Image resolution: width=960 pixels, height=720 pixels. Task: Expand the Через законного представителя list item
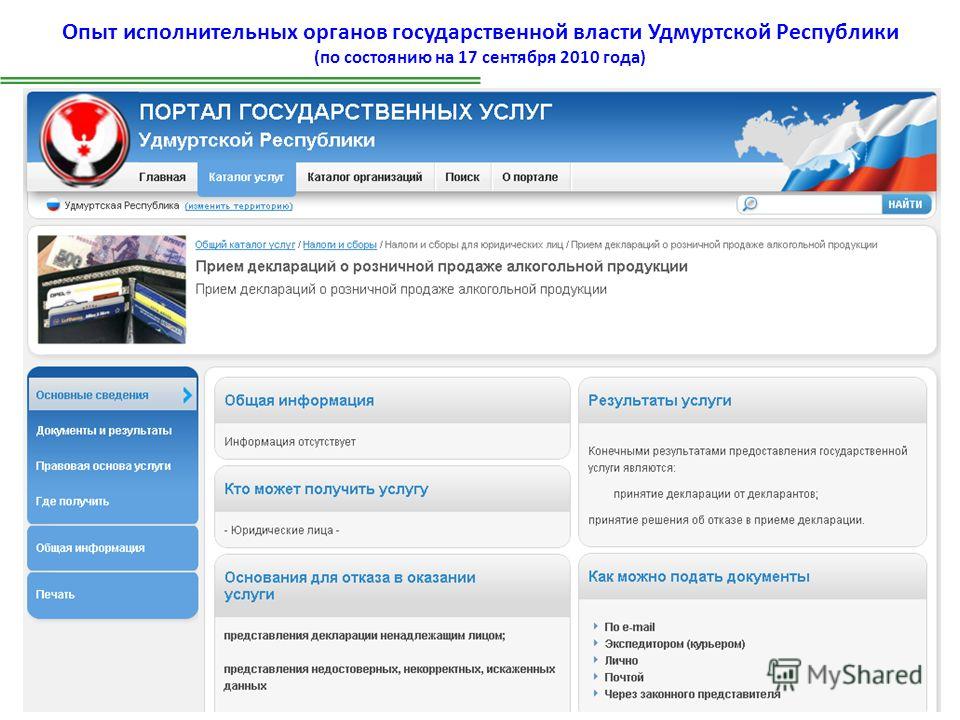pyautogui.click(x=692, y=694)
